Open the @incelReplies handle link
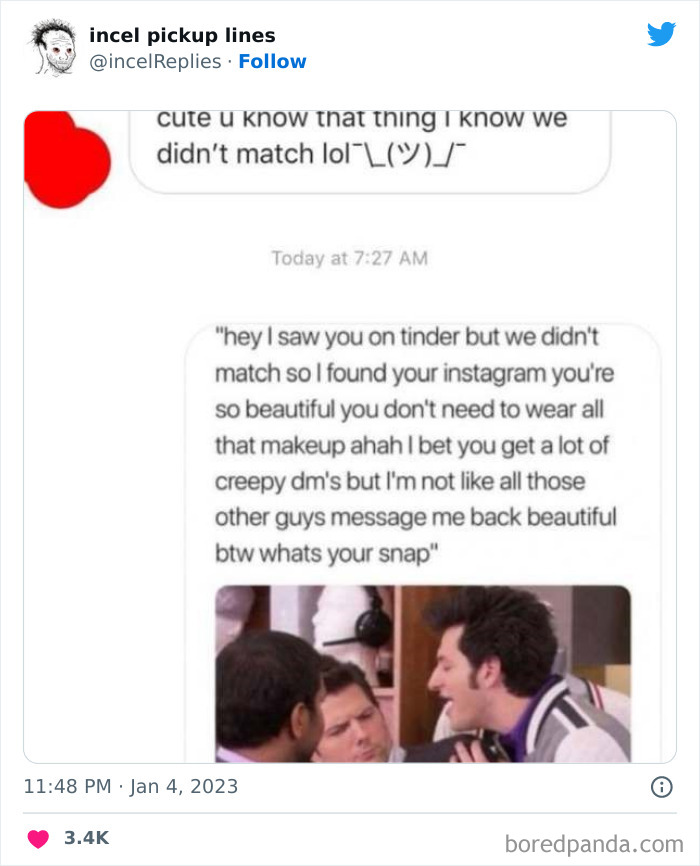This screenshot has width=700, height=866. (155, 61)
